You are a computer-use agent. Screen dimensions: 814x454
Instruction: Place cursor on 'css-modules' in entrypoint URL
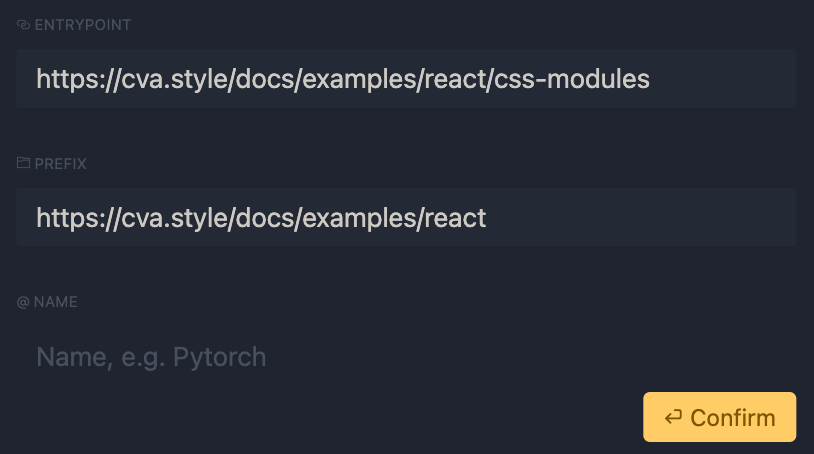(572, 79)
